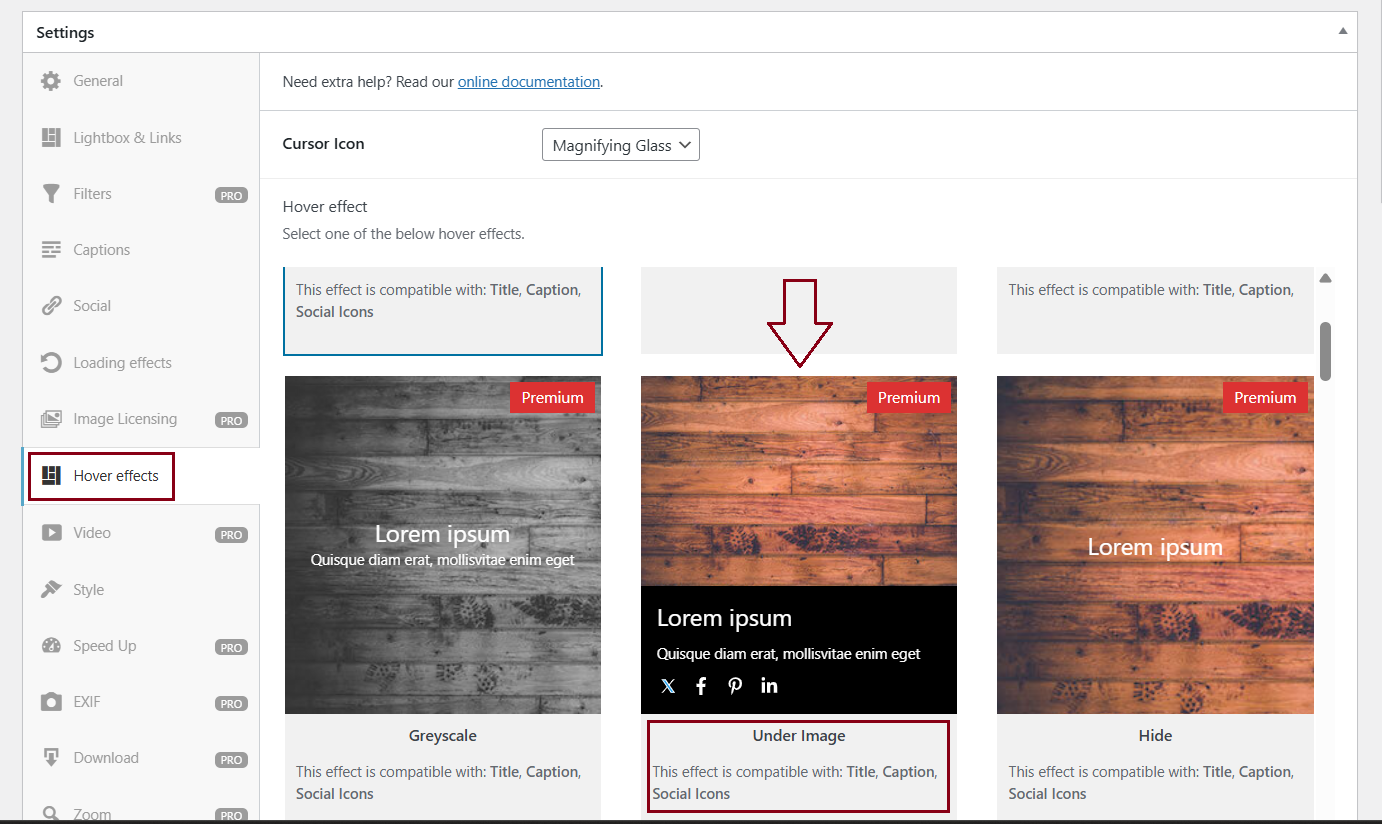
Task: Click the LinkedIn icon in Under Image preview
Action: coord(769,686)
